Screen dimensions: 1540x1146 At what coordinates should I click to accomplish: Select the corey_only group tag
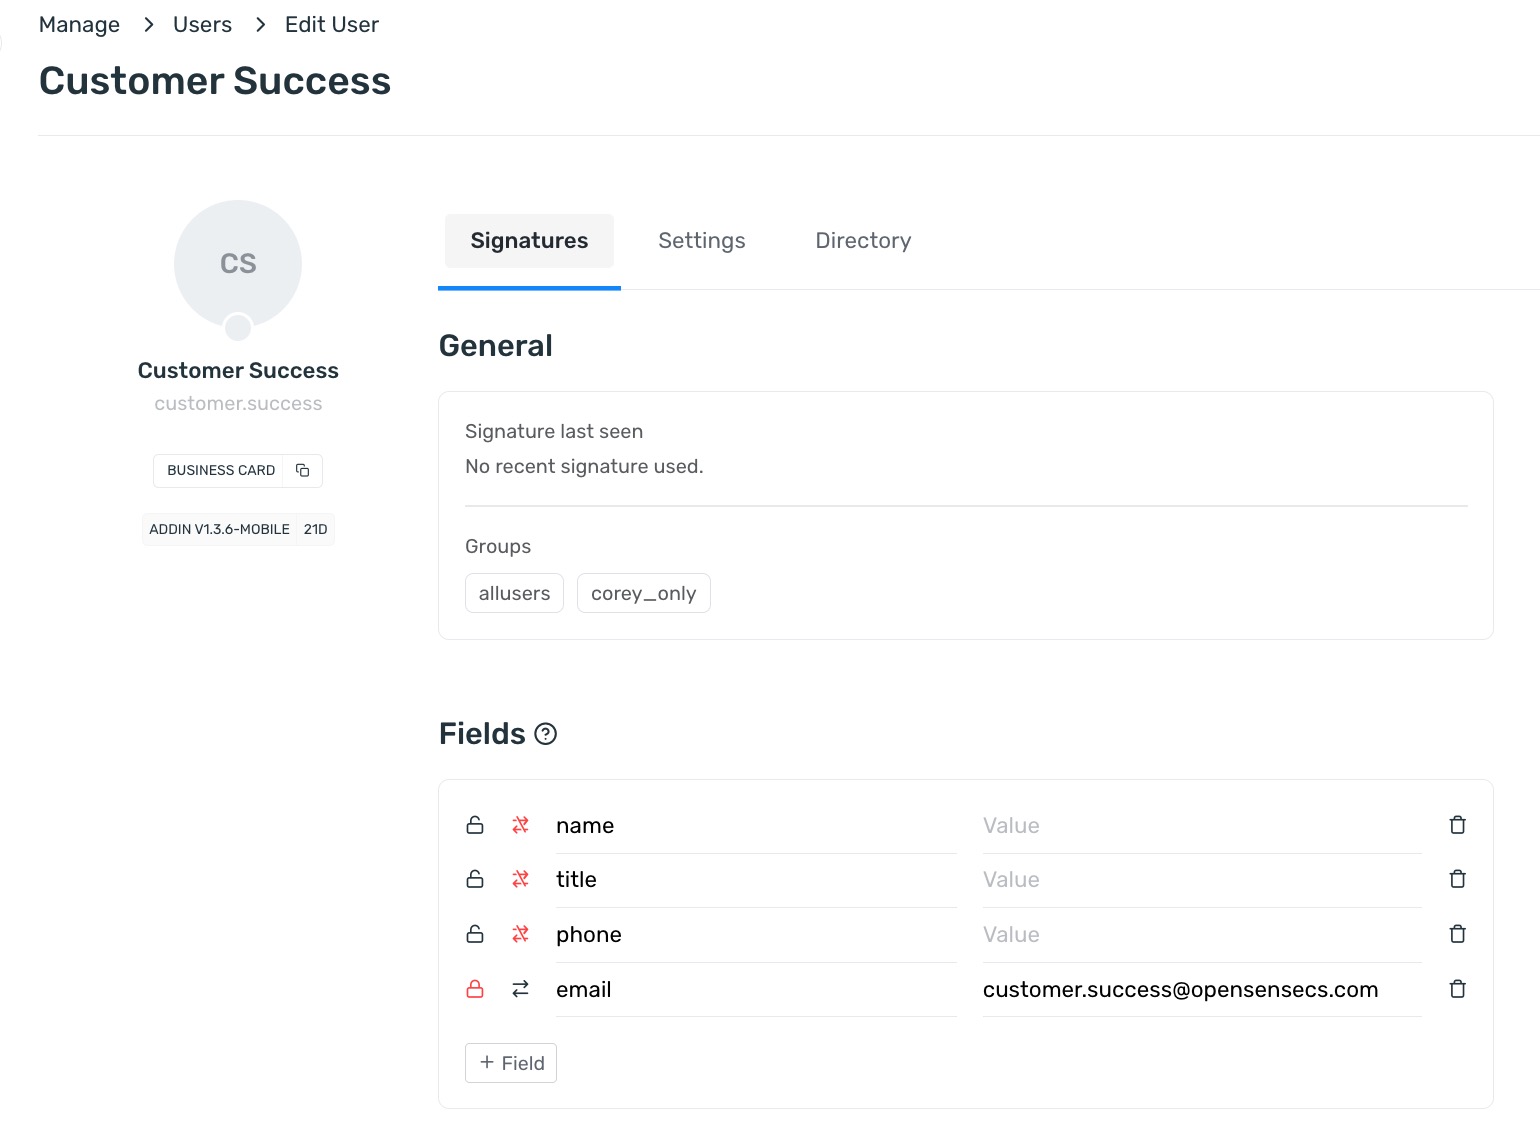tap(644, 593)
